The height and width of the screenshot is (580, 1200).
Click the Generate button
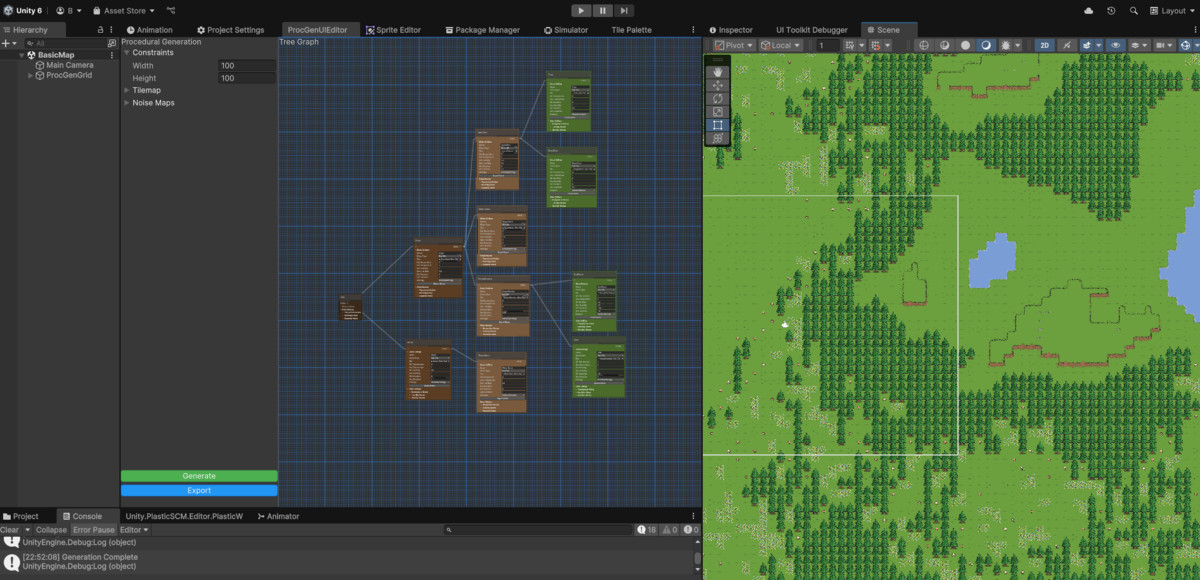[x=199, y=475]
